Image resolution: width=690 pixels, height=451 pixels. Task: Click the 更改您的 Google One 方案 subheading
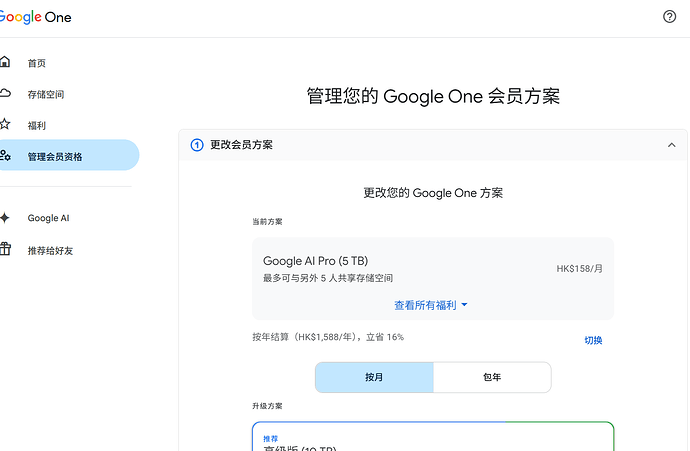click(433, 193)
